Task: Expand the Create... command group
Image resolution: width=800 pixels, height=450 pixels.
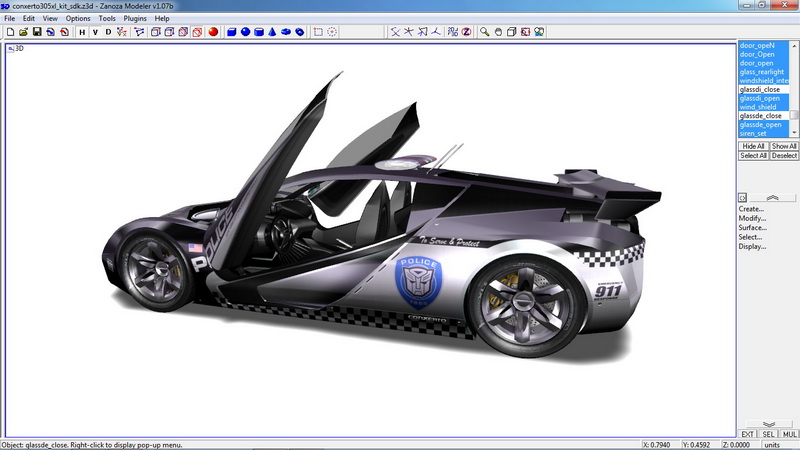Action: (x=751, y=209)
